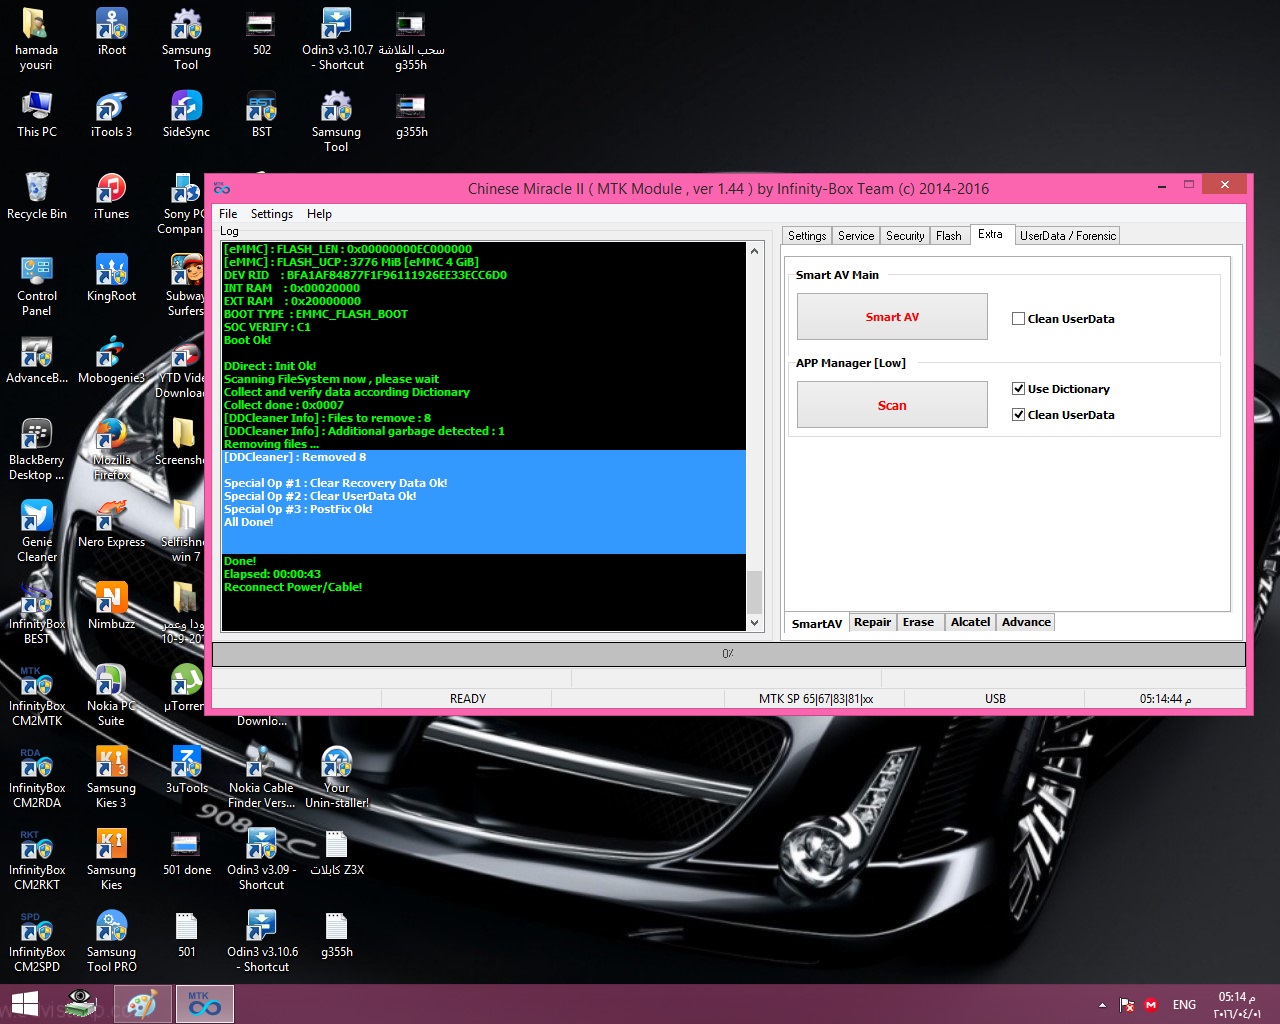Switch to the Flash tab
Image resolution: width=1280 pixels, height=1024 pixels.
point(949,236)
